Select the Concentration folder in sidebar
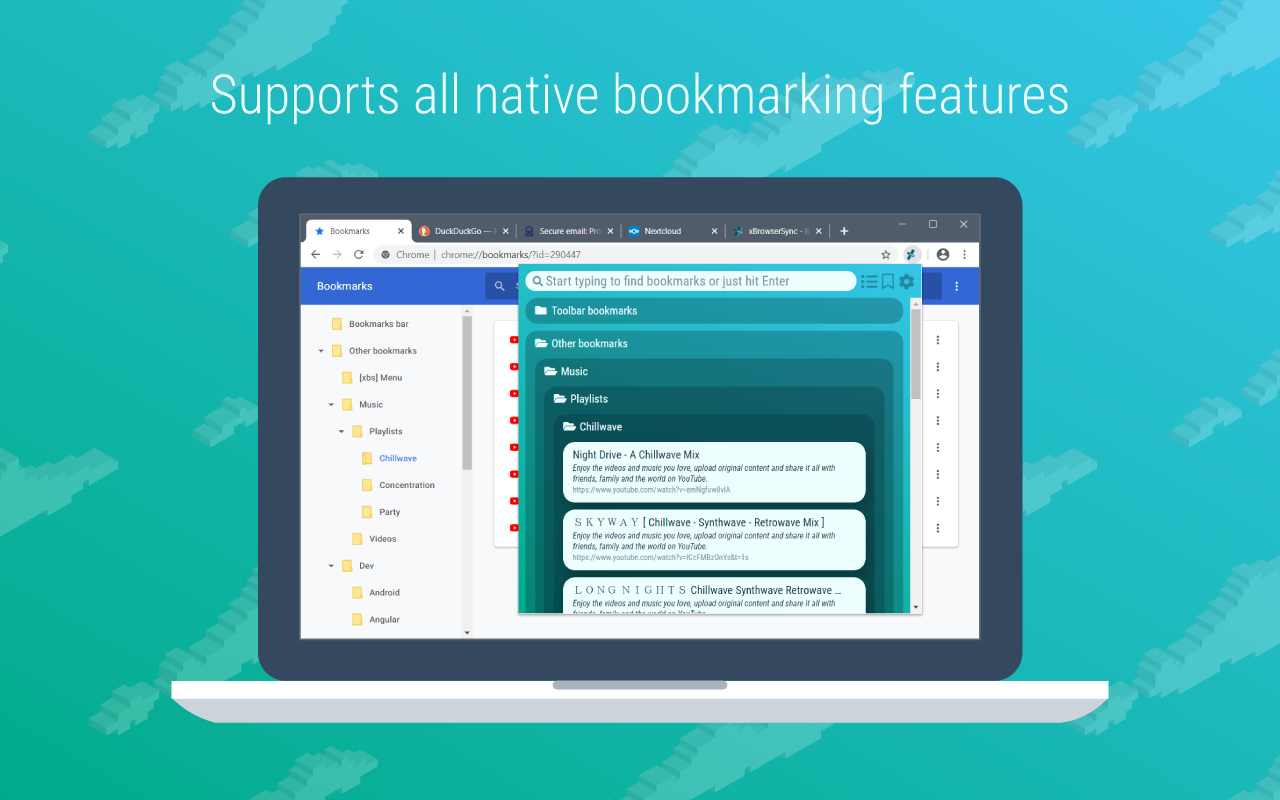Image resolution: width=1280 pixels, height=800 pixels. pos(406,485)
